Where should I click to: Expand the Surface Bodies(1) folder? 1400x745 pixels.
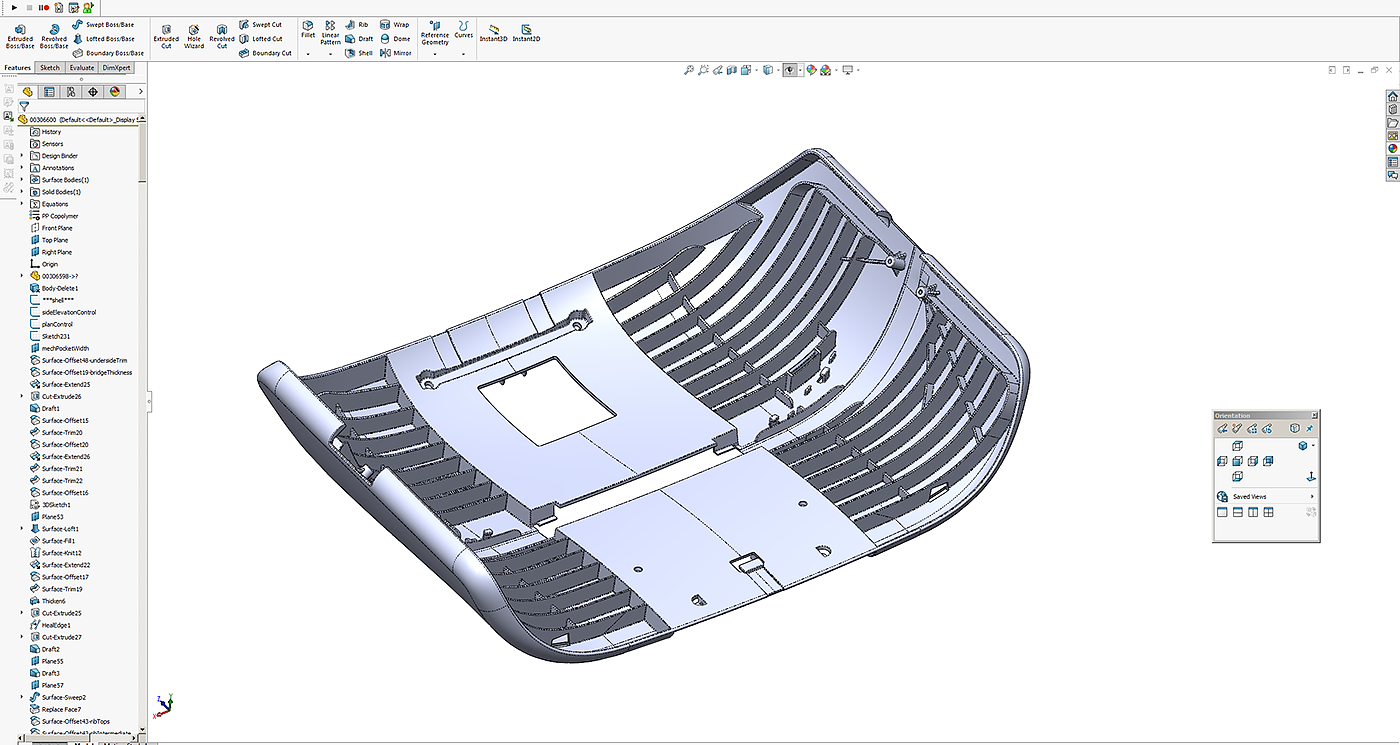tap(22, 180)
